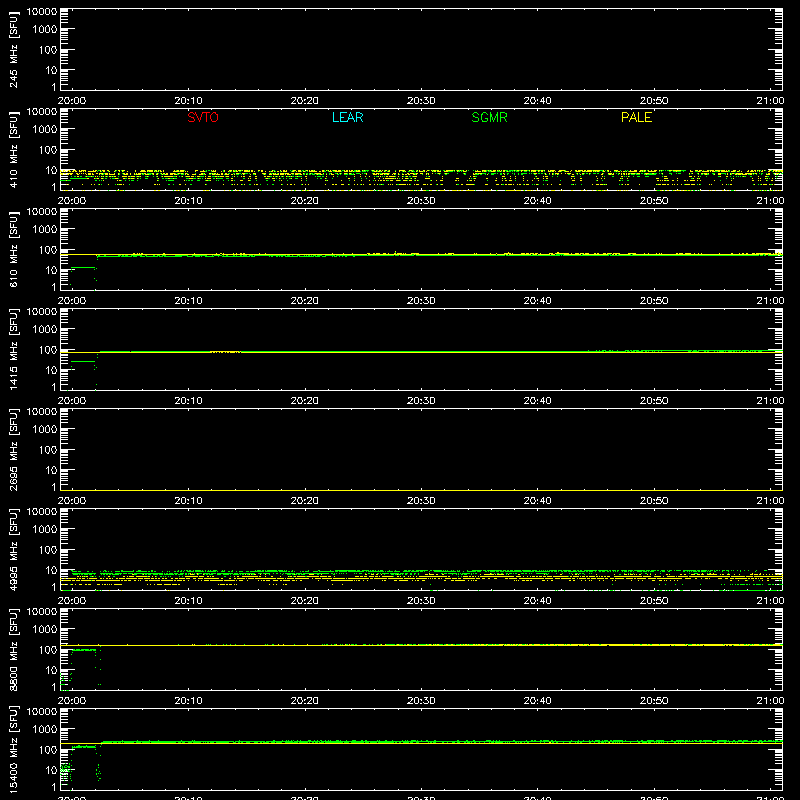This screenshot has height=800, width=800.
Task: Click 20:50 time label under 2695 MHz plot
Action: [654, 501]
